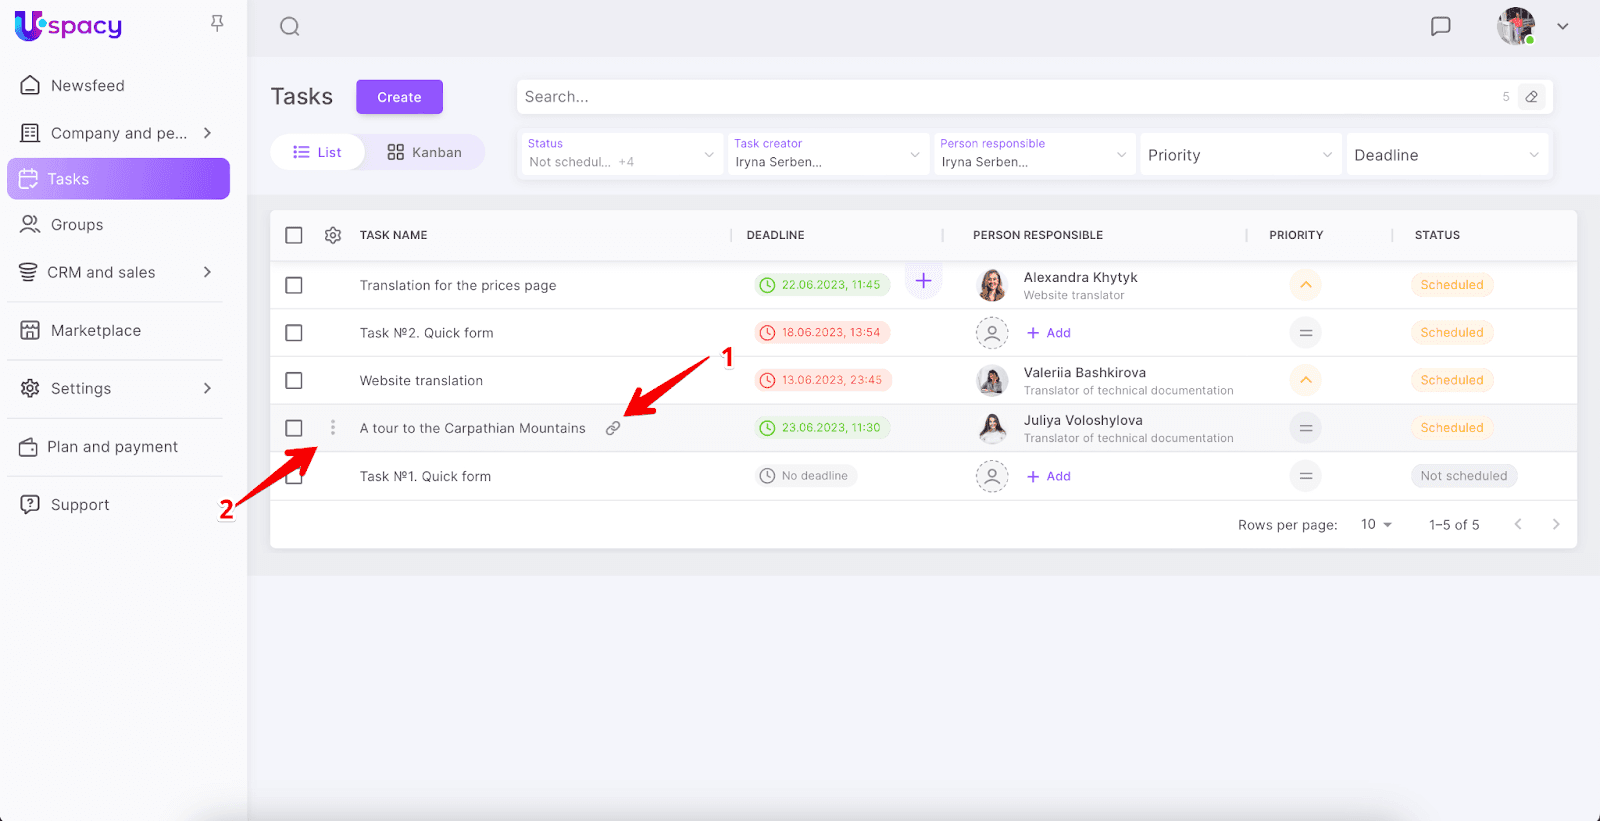This screenshot has height=821, width=1600.
Task: Click the search magnifier icon in top bar
Action: coord(290,27)
